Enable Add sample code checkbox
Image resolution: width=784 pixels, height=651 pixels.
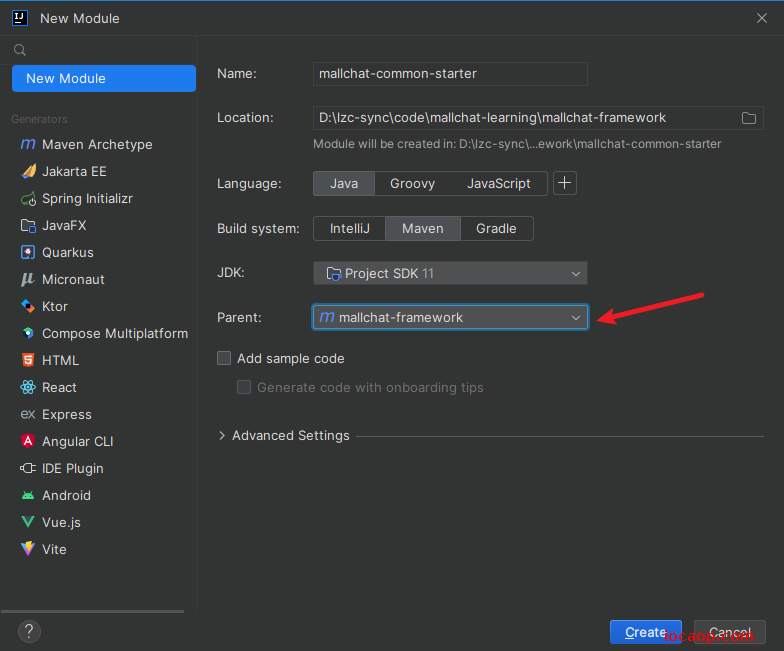coord(224,358)
